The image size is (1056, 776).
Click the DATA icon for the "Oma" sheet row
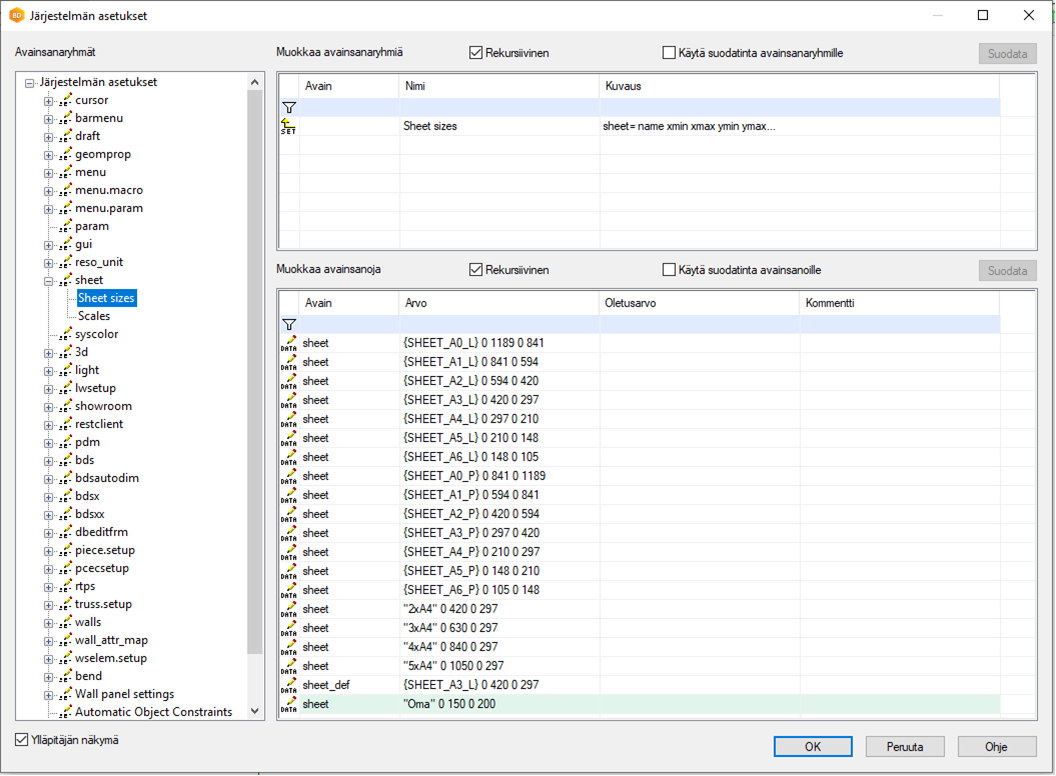(x=288, y=704)
